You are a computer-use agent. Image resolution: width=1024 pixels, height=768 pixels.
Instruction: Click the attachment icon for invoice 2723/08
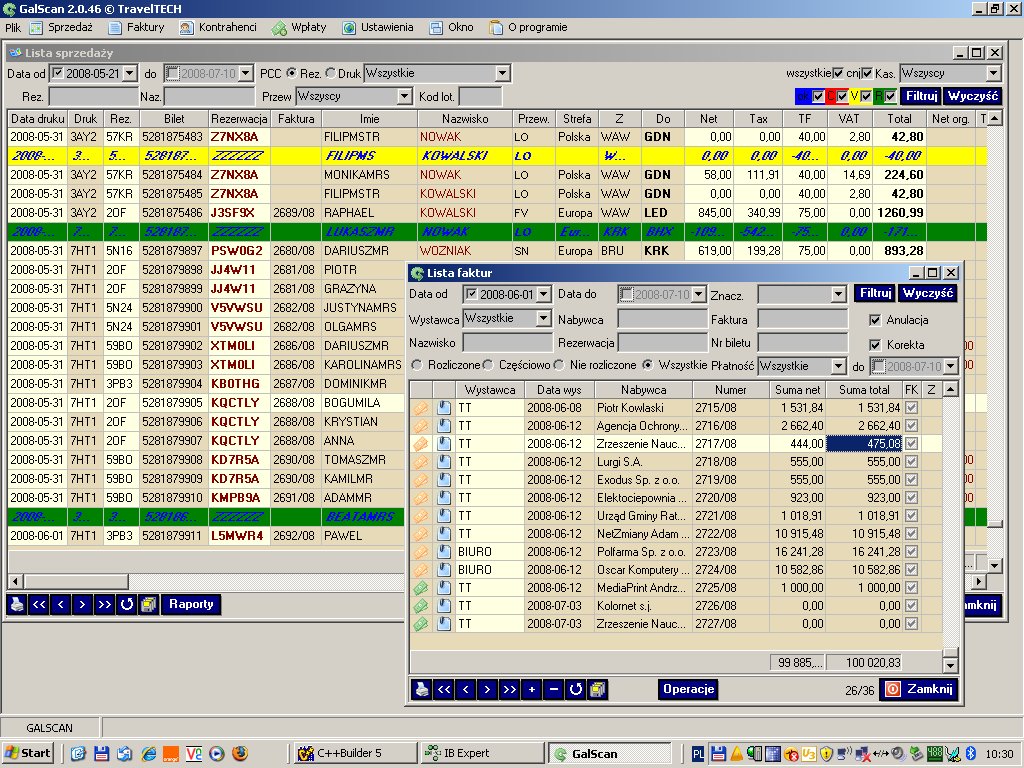coord(444,552)
